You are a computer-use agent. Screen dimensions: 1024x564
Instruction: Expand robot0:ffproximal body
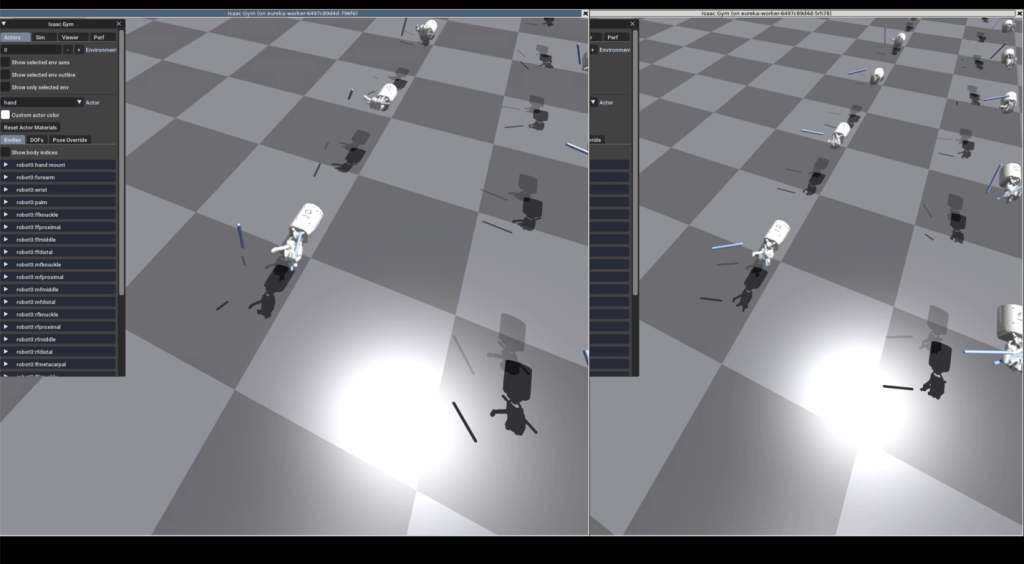coord(6,227)
